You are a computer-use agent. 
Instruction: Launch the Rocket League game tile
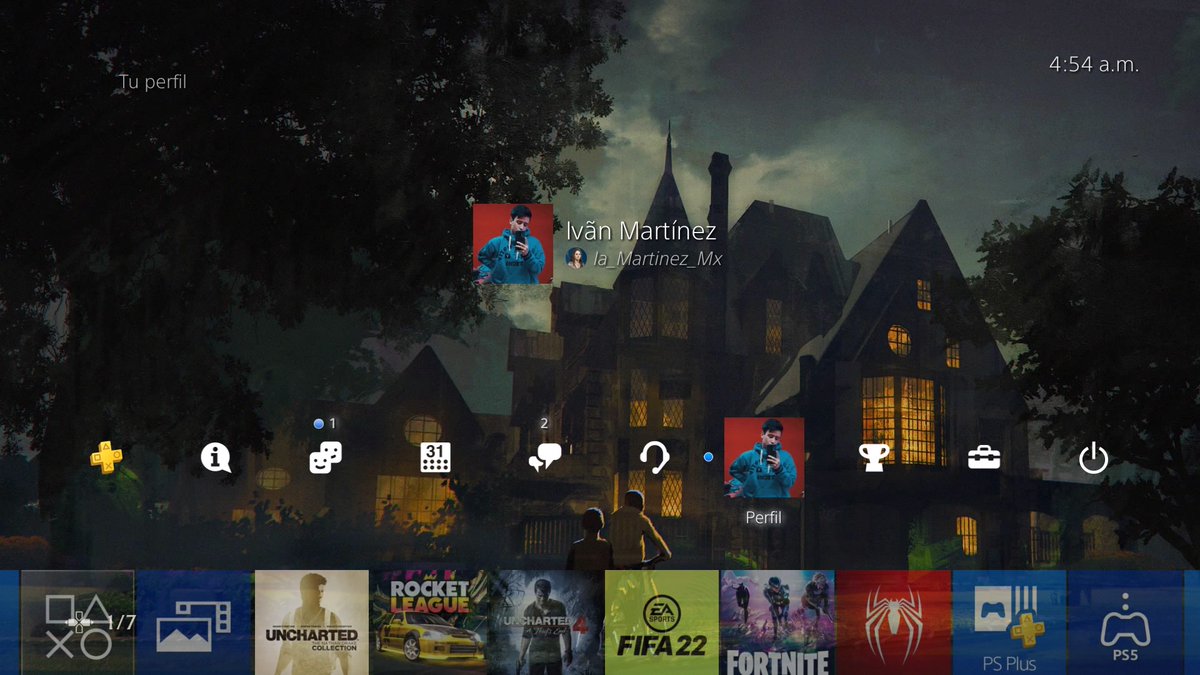click(x=428, y=623)
